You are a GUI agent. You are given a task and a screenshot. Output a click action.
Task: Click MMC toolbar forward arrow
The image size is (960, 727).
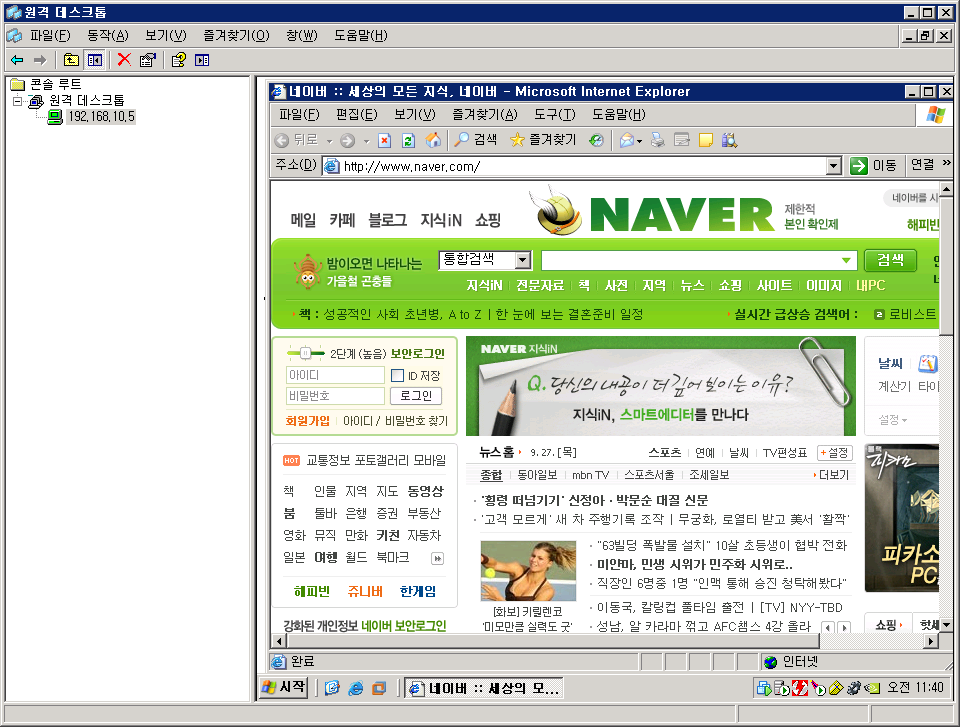tap(40, 60)
